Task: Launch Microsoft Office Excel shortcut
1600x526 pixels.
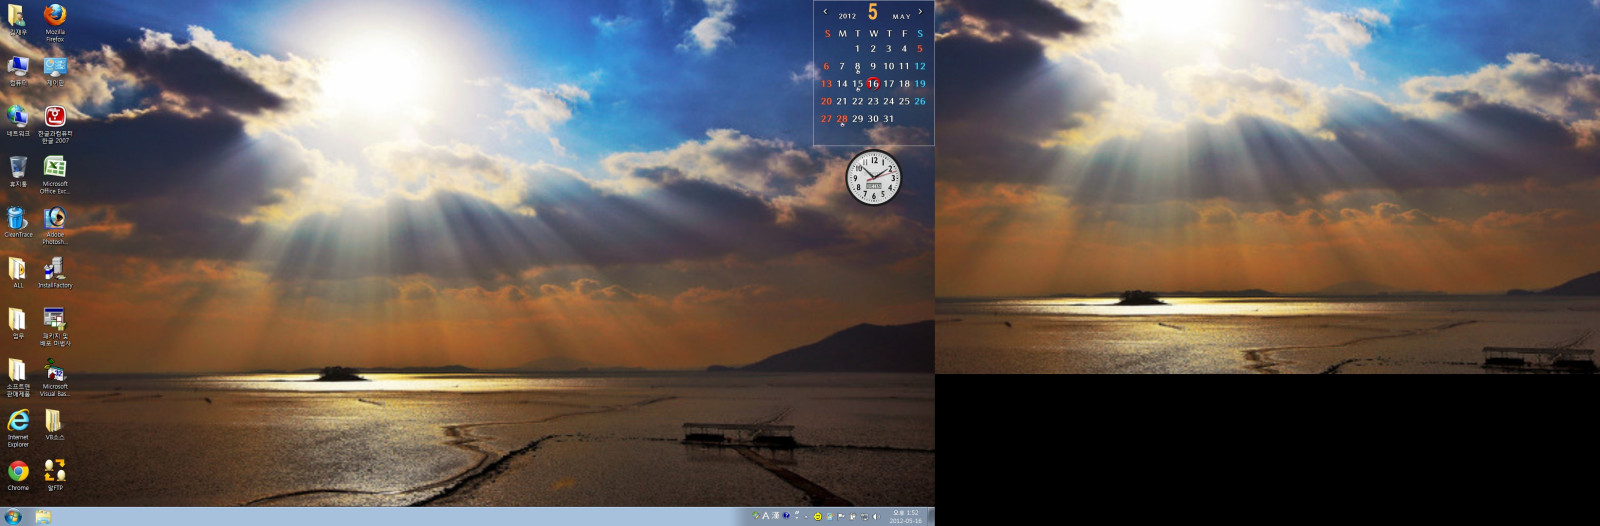Action: pyautogui.click(x=55, y=168)
